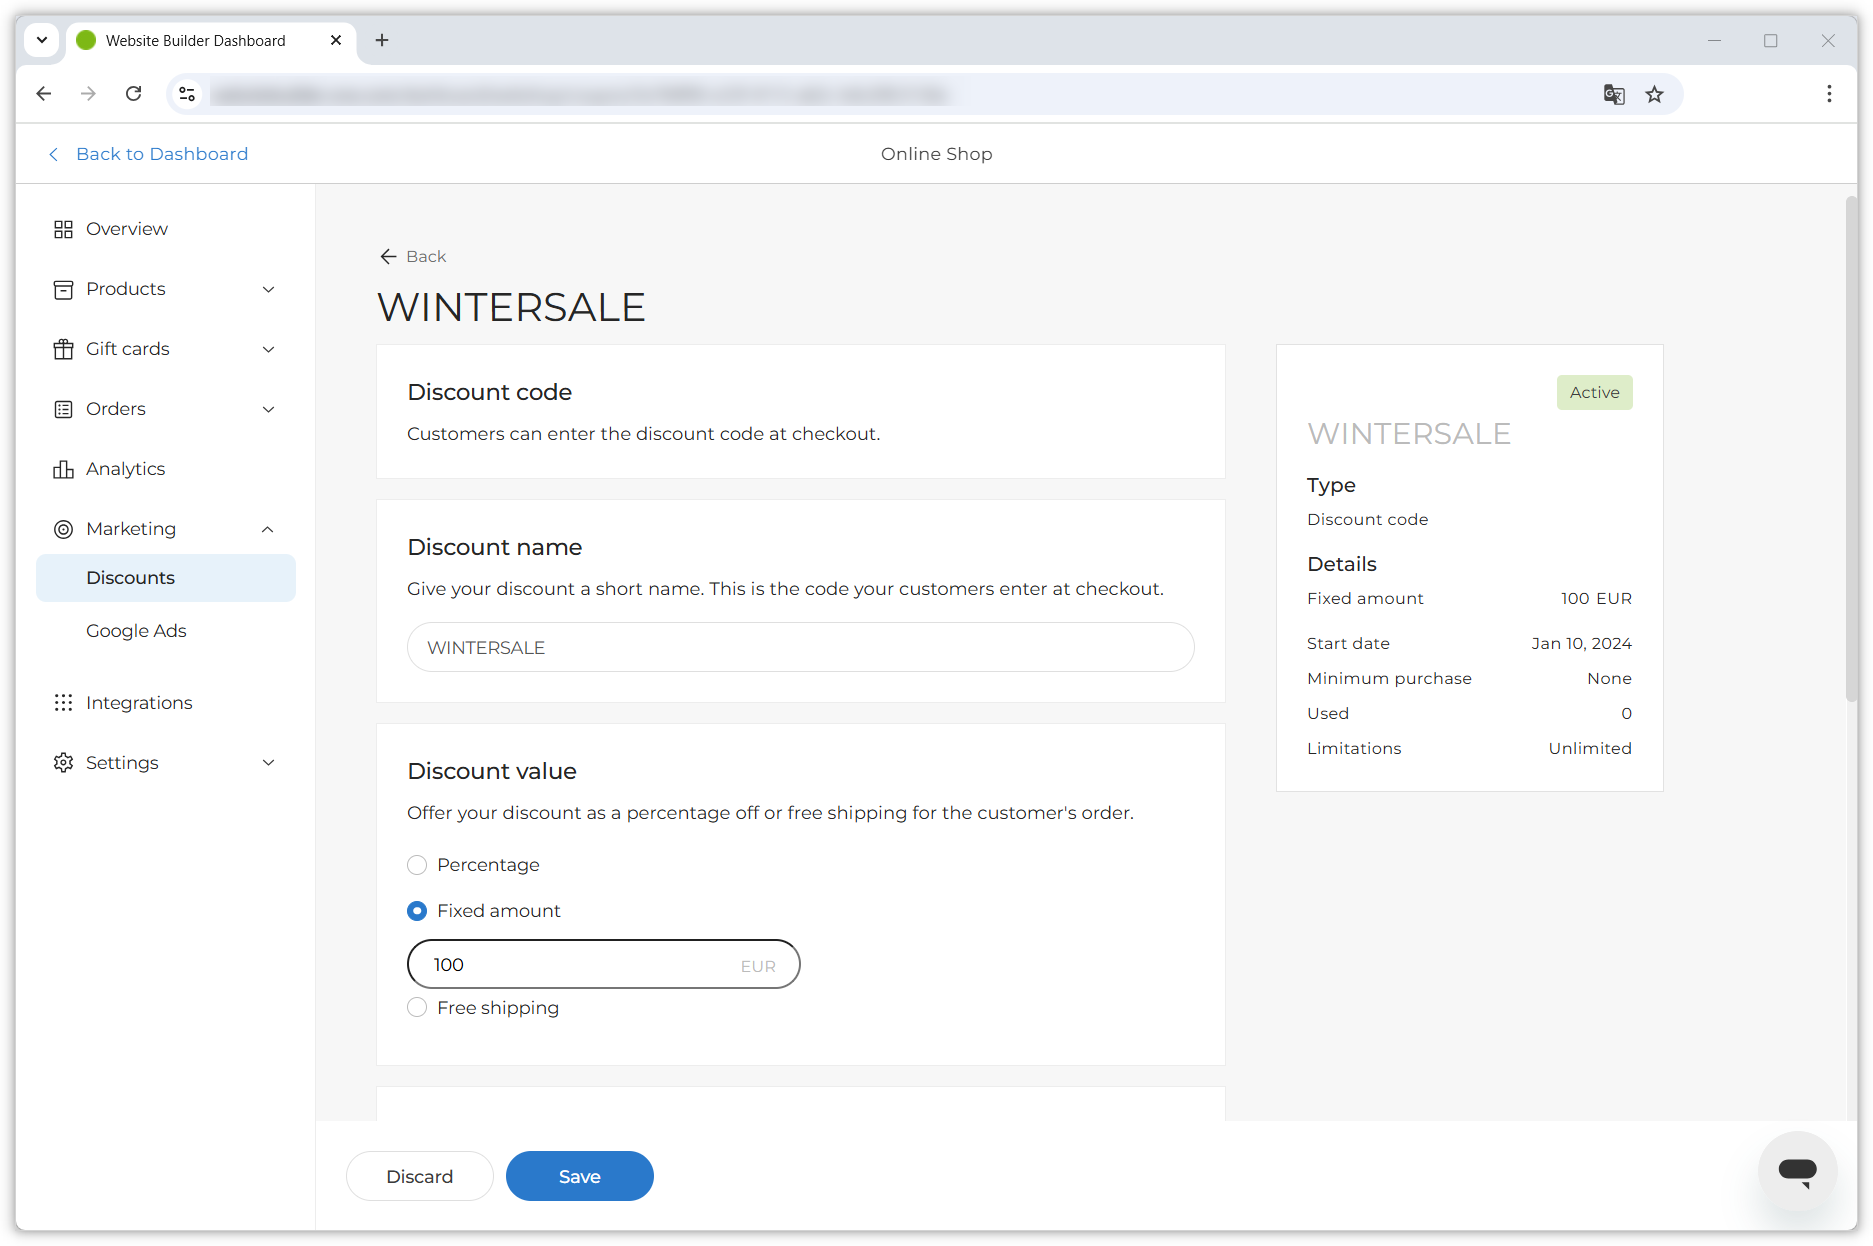Choose the Free shipping radio option
1873x1246 pixels.
pyautogui.click(x=417, y=1008)
